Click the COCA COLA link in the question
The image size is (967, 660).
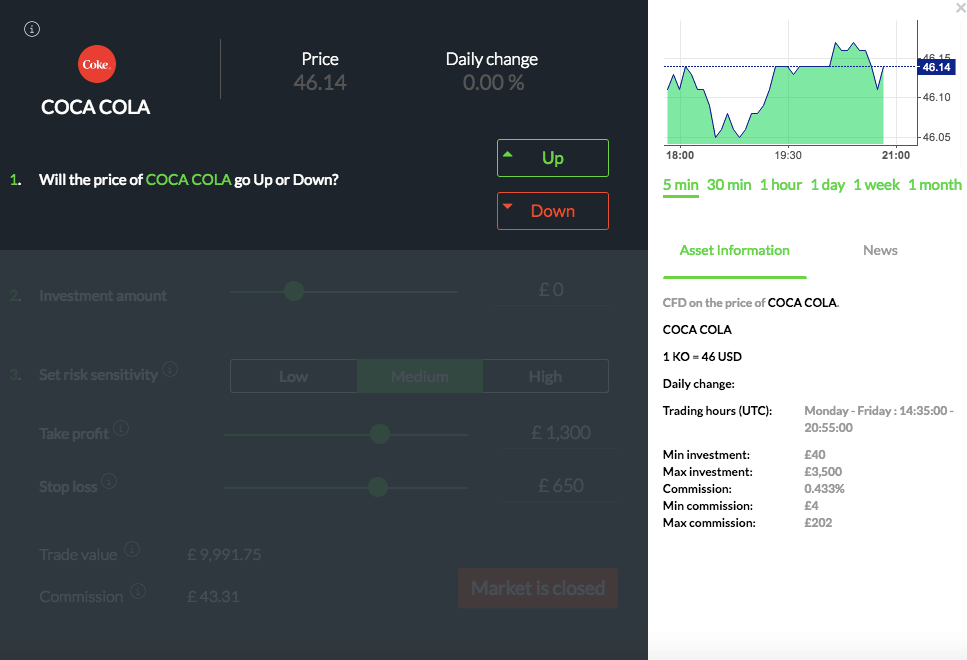[188, 180]
